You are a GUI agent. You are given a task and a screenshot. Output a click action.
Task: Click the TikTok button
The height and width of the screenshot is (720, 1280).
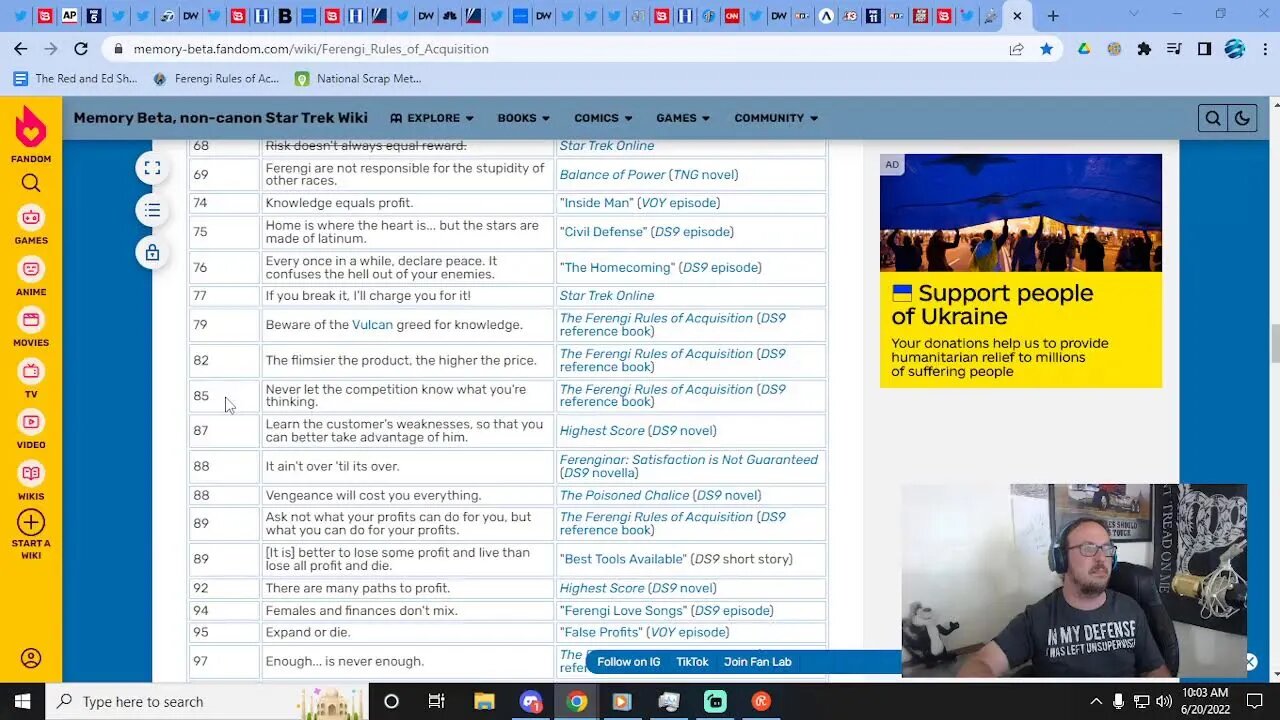692,662
